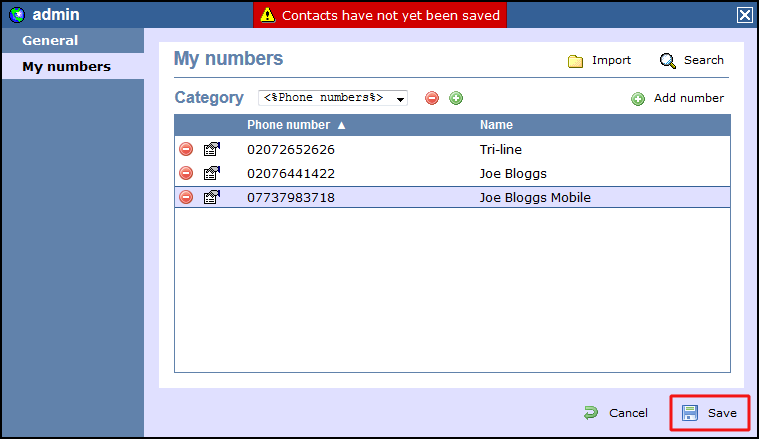Click the Search magnifier icon

(x=668, y=61)
